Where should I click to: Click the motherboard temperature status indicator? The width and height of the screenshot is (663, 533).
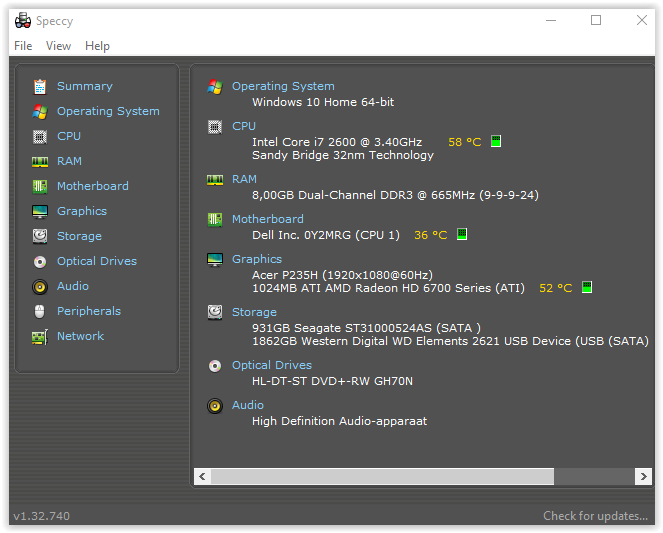point(462,235)
